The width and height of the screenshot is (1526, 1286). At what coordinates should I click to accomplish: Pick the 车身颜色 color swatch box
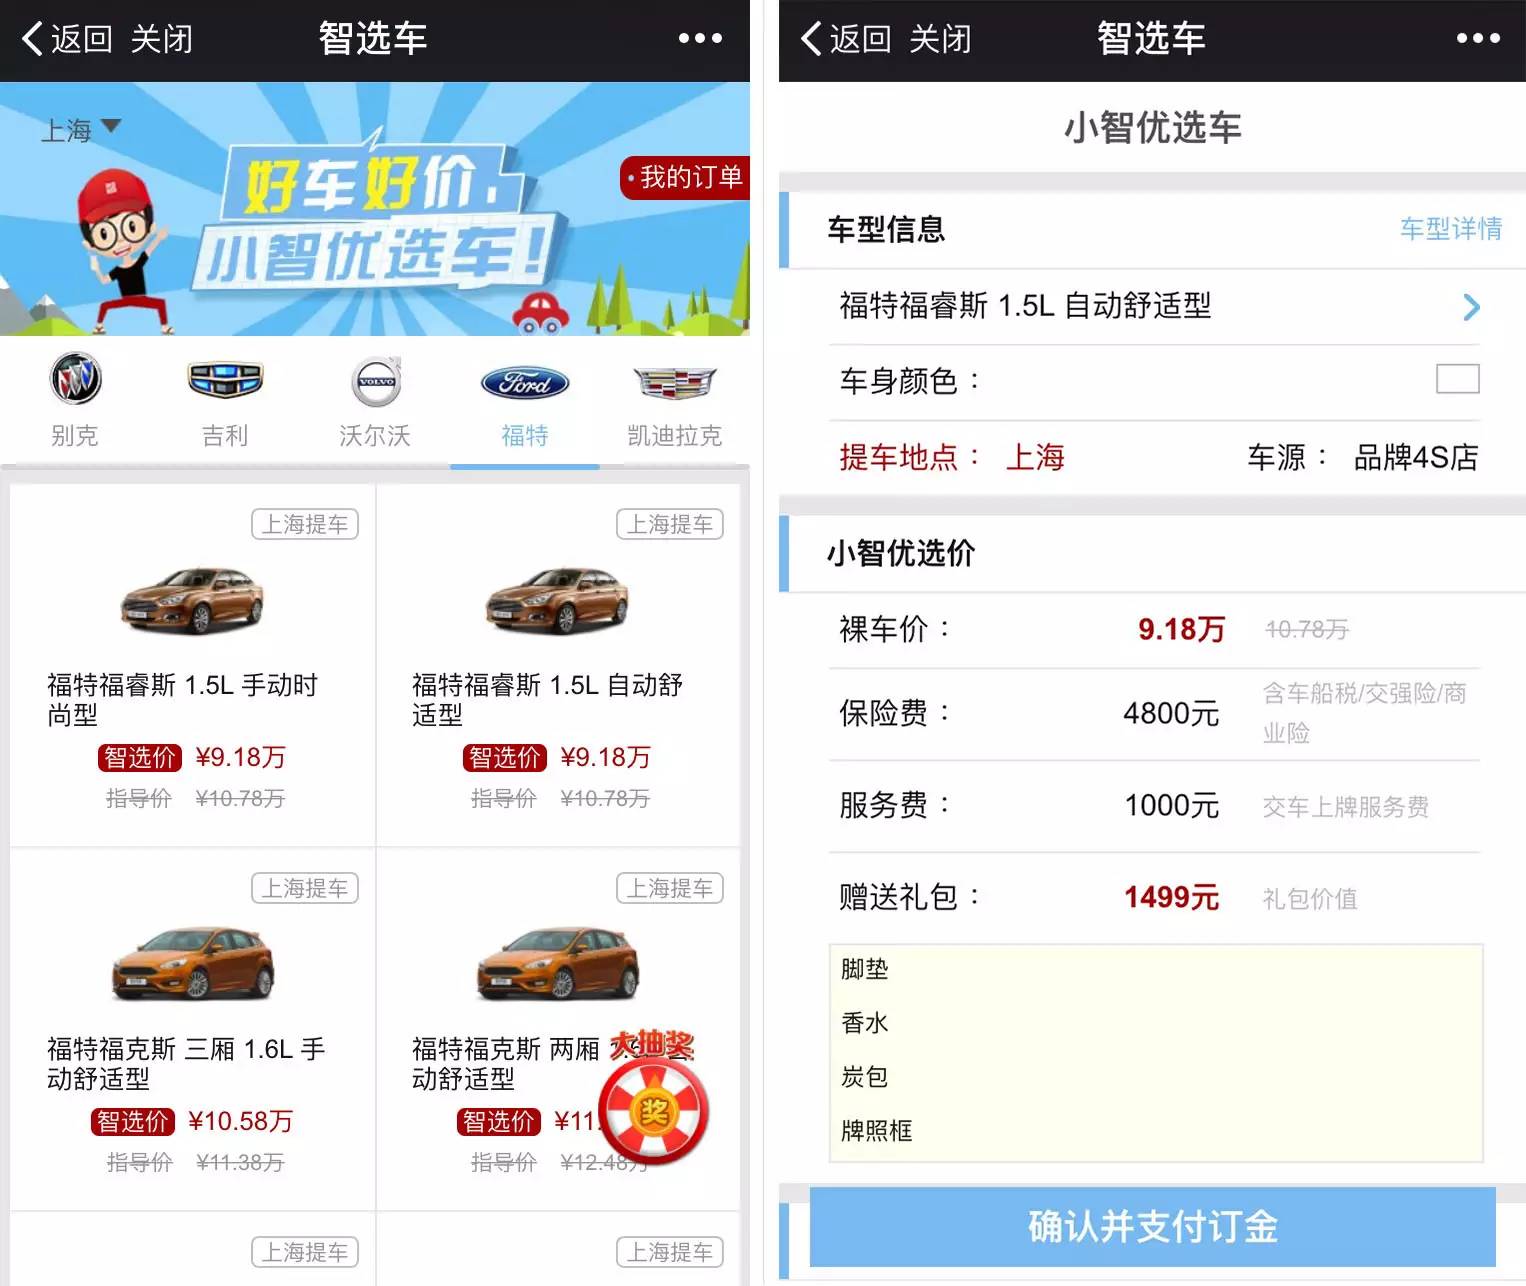pyautogui.click(x=1457, y=379)
